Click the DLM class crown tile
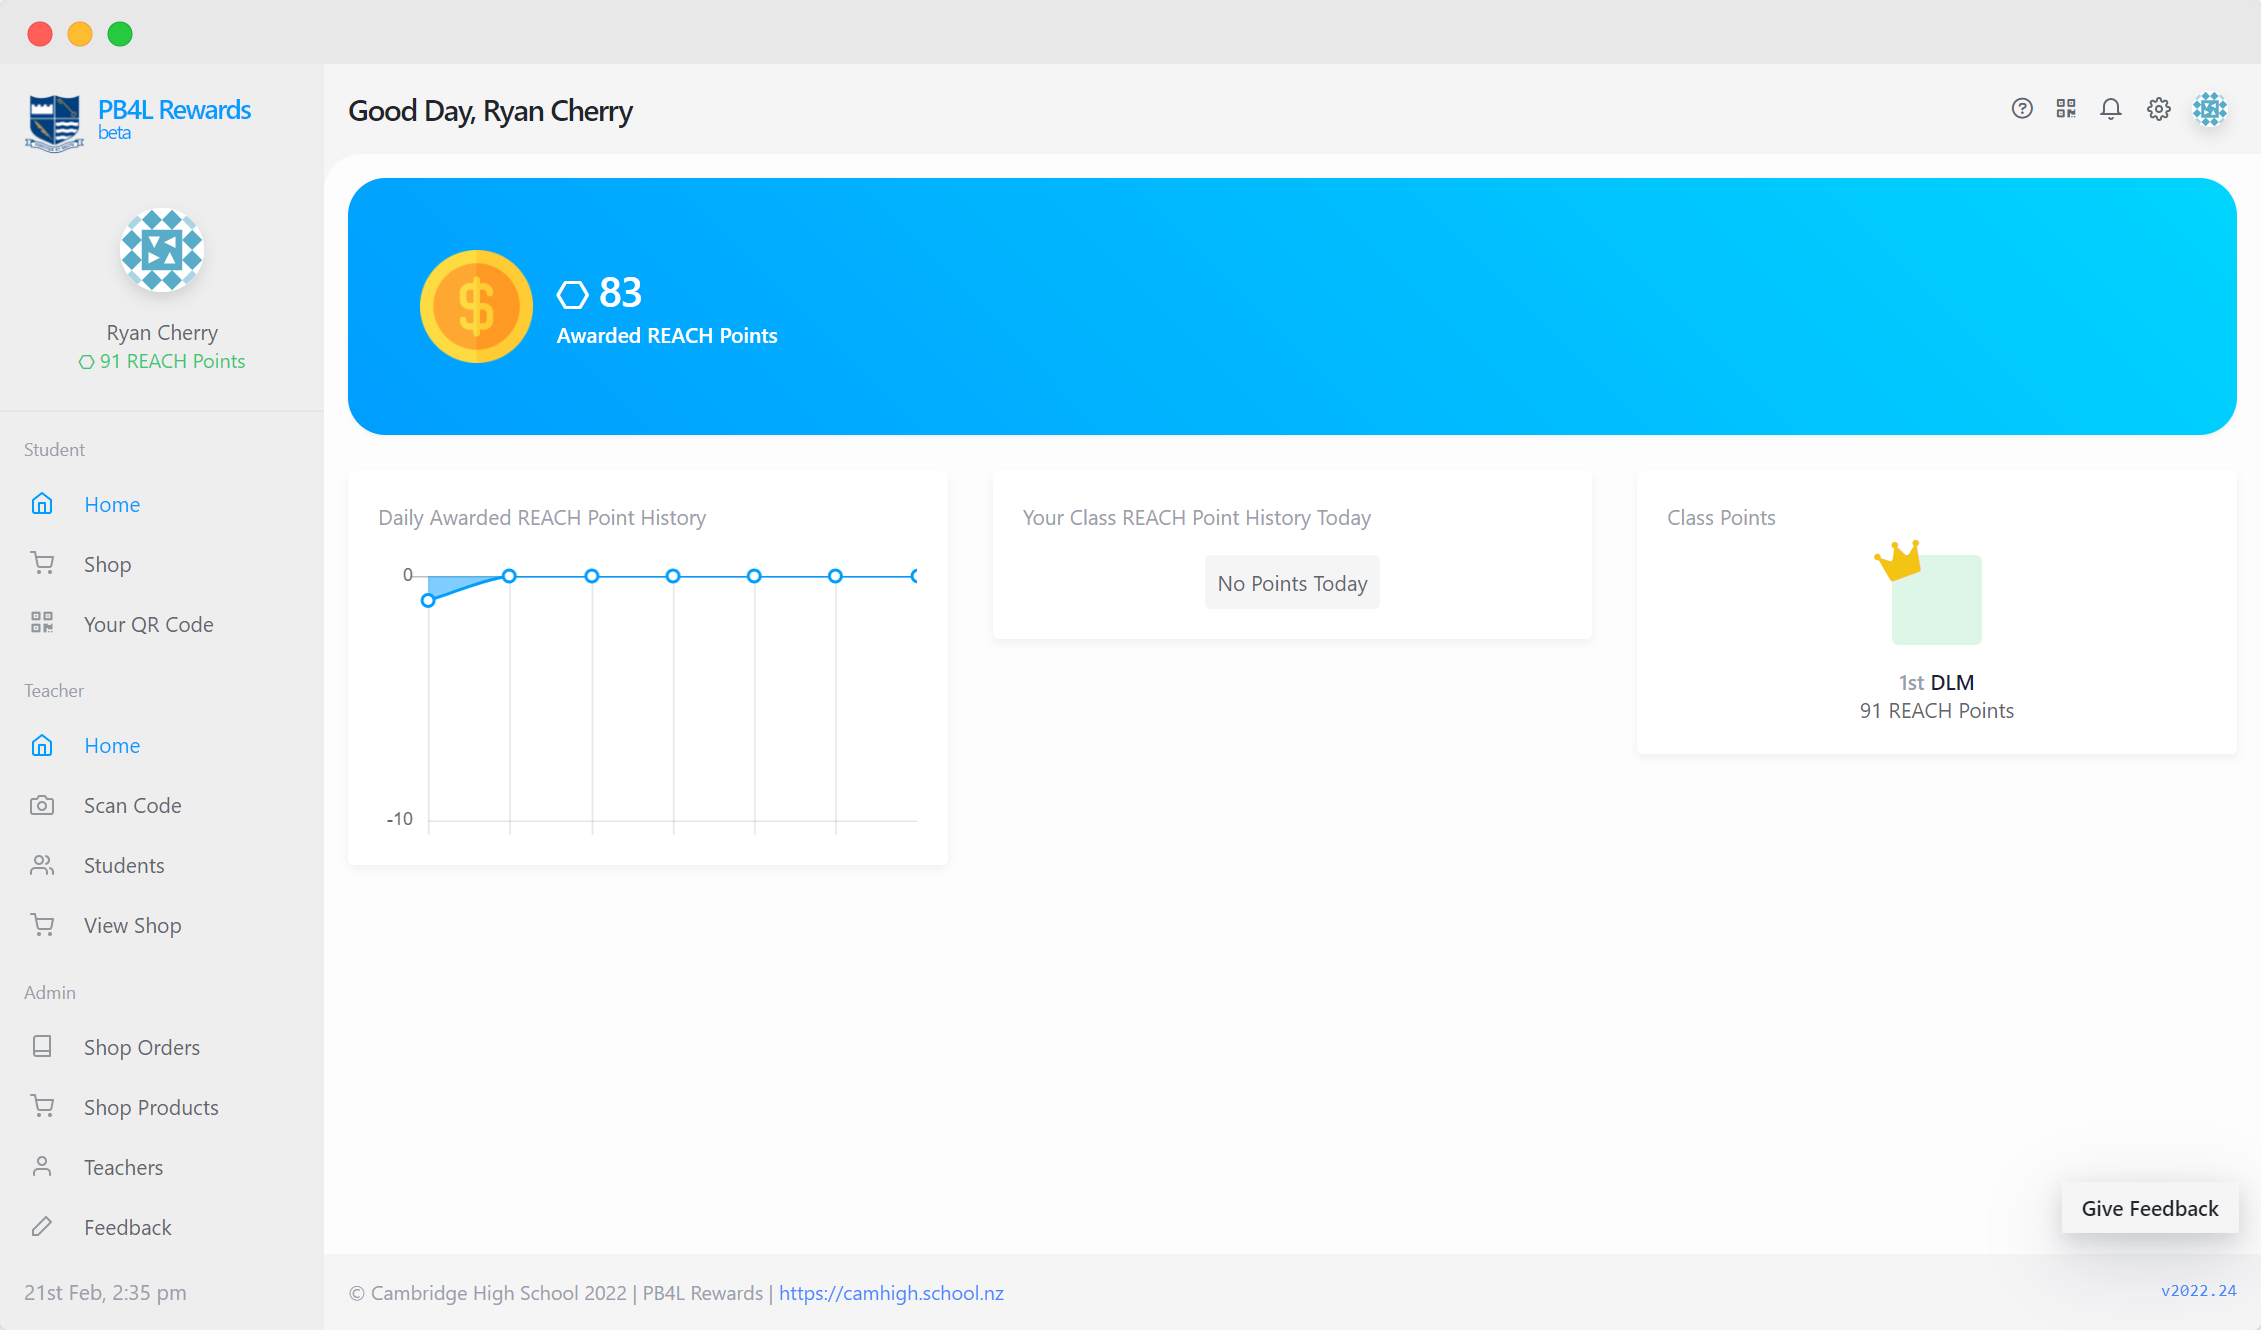Screen dimensions: 2261x1330 click(x=1935, y=598)
